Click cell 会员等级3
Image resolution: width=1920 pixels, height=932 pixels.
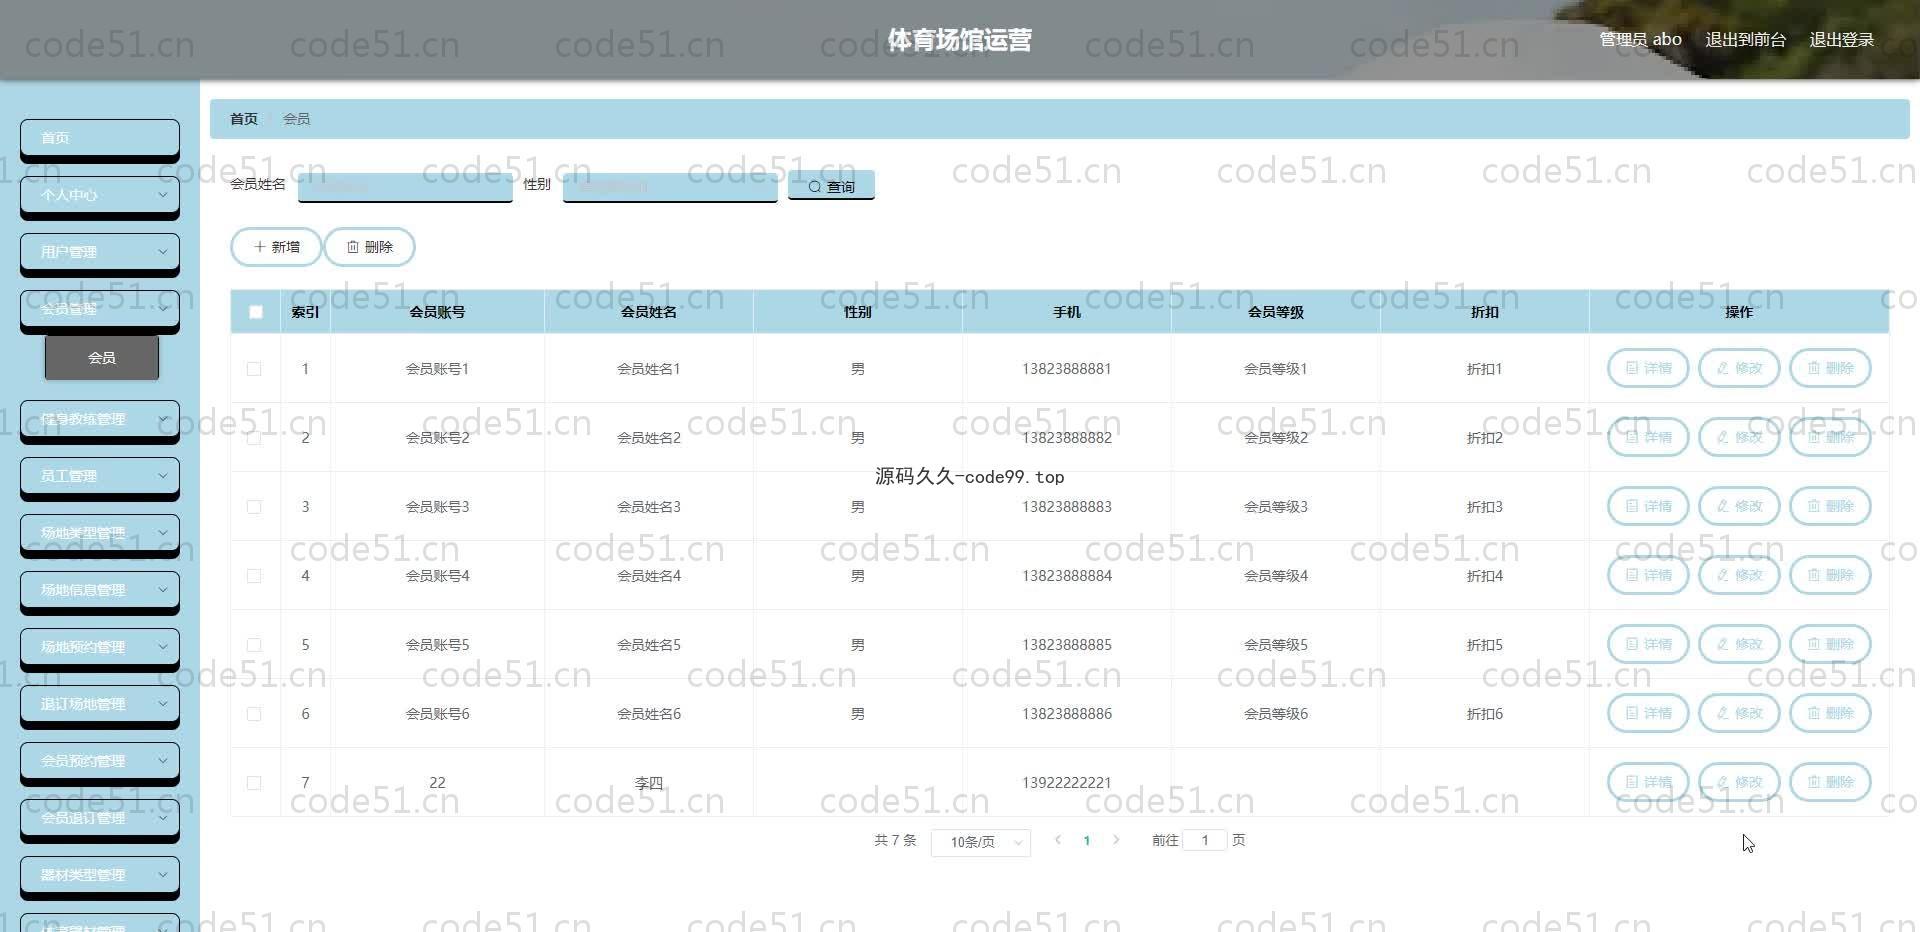[x=1275, y=507]
